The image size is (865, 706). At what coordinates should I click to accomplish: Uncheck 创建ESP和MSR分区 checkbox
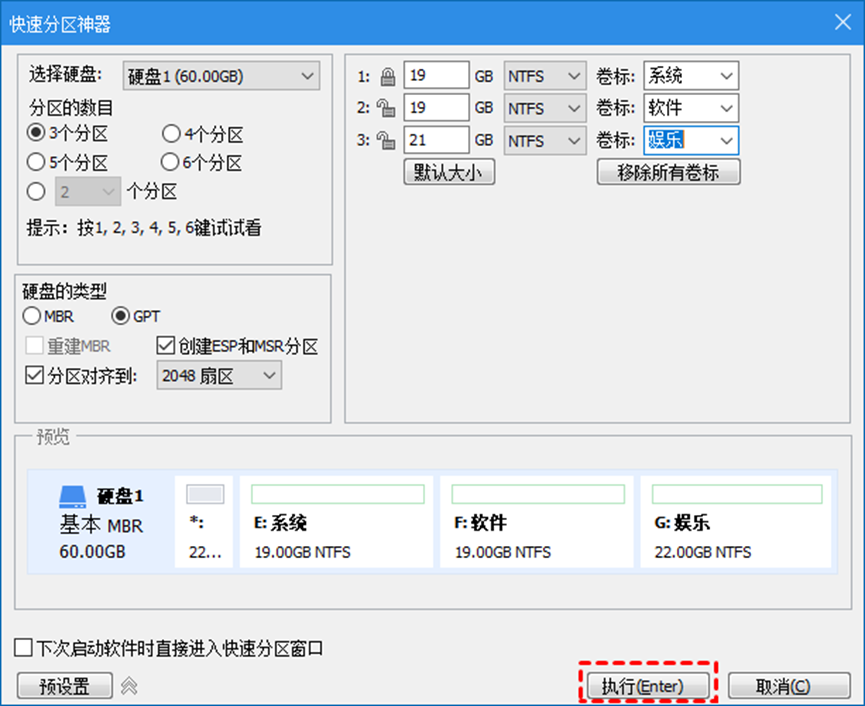tap(166, 347)
